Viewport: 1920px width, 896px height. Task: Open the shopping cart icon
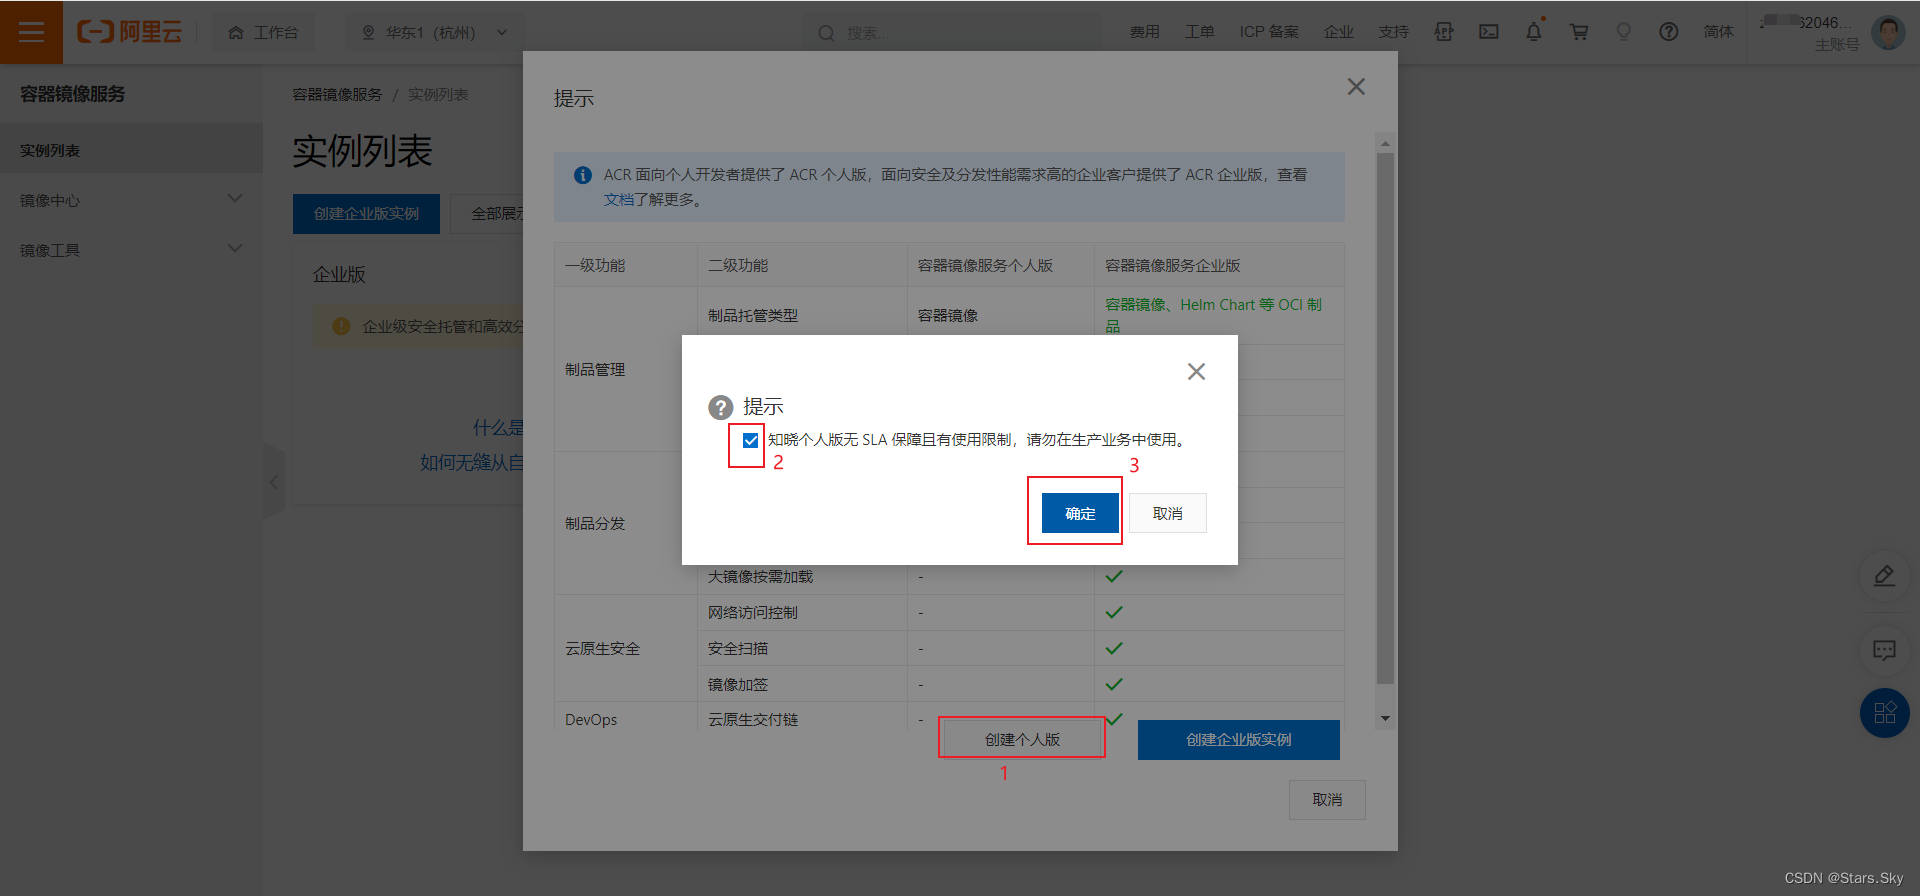pyautogui.click(x=1579, y=32)
